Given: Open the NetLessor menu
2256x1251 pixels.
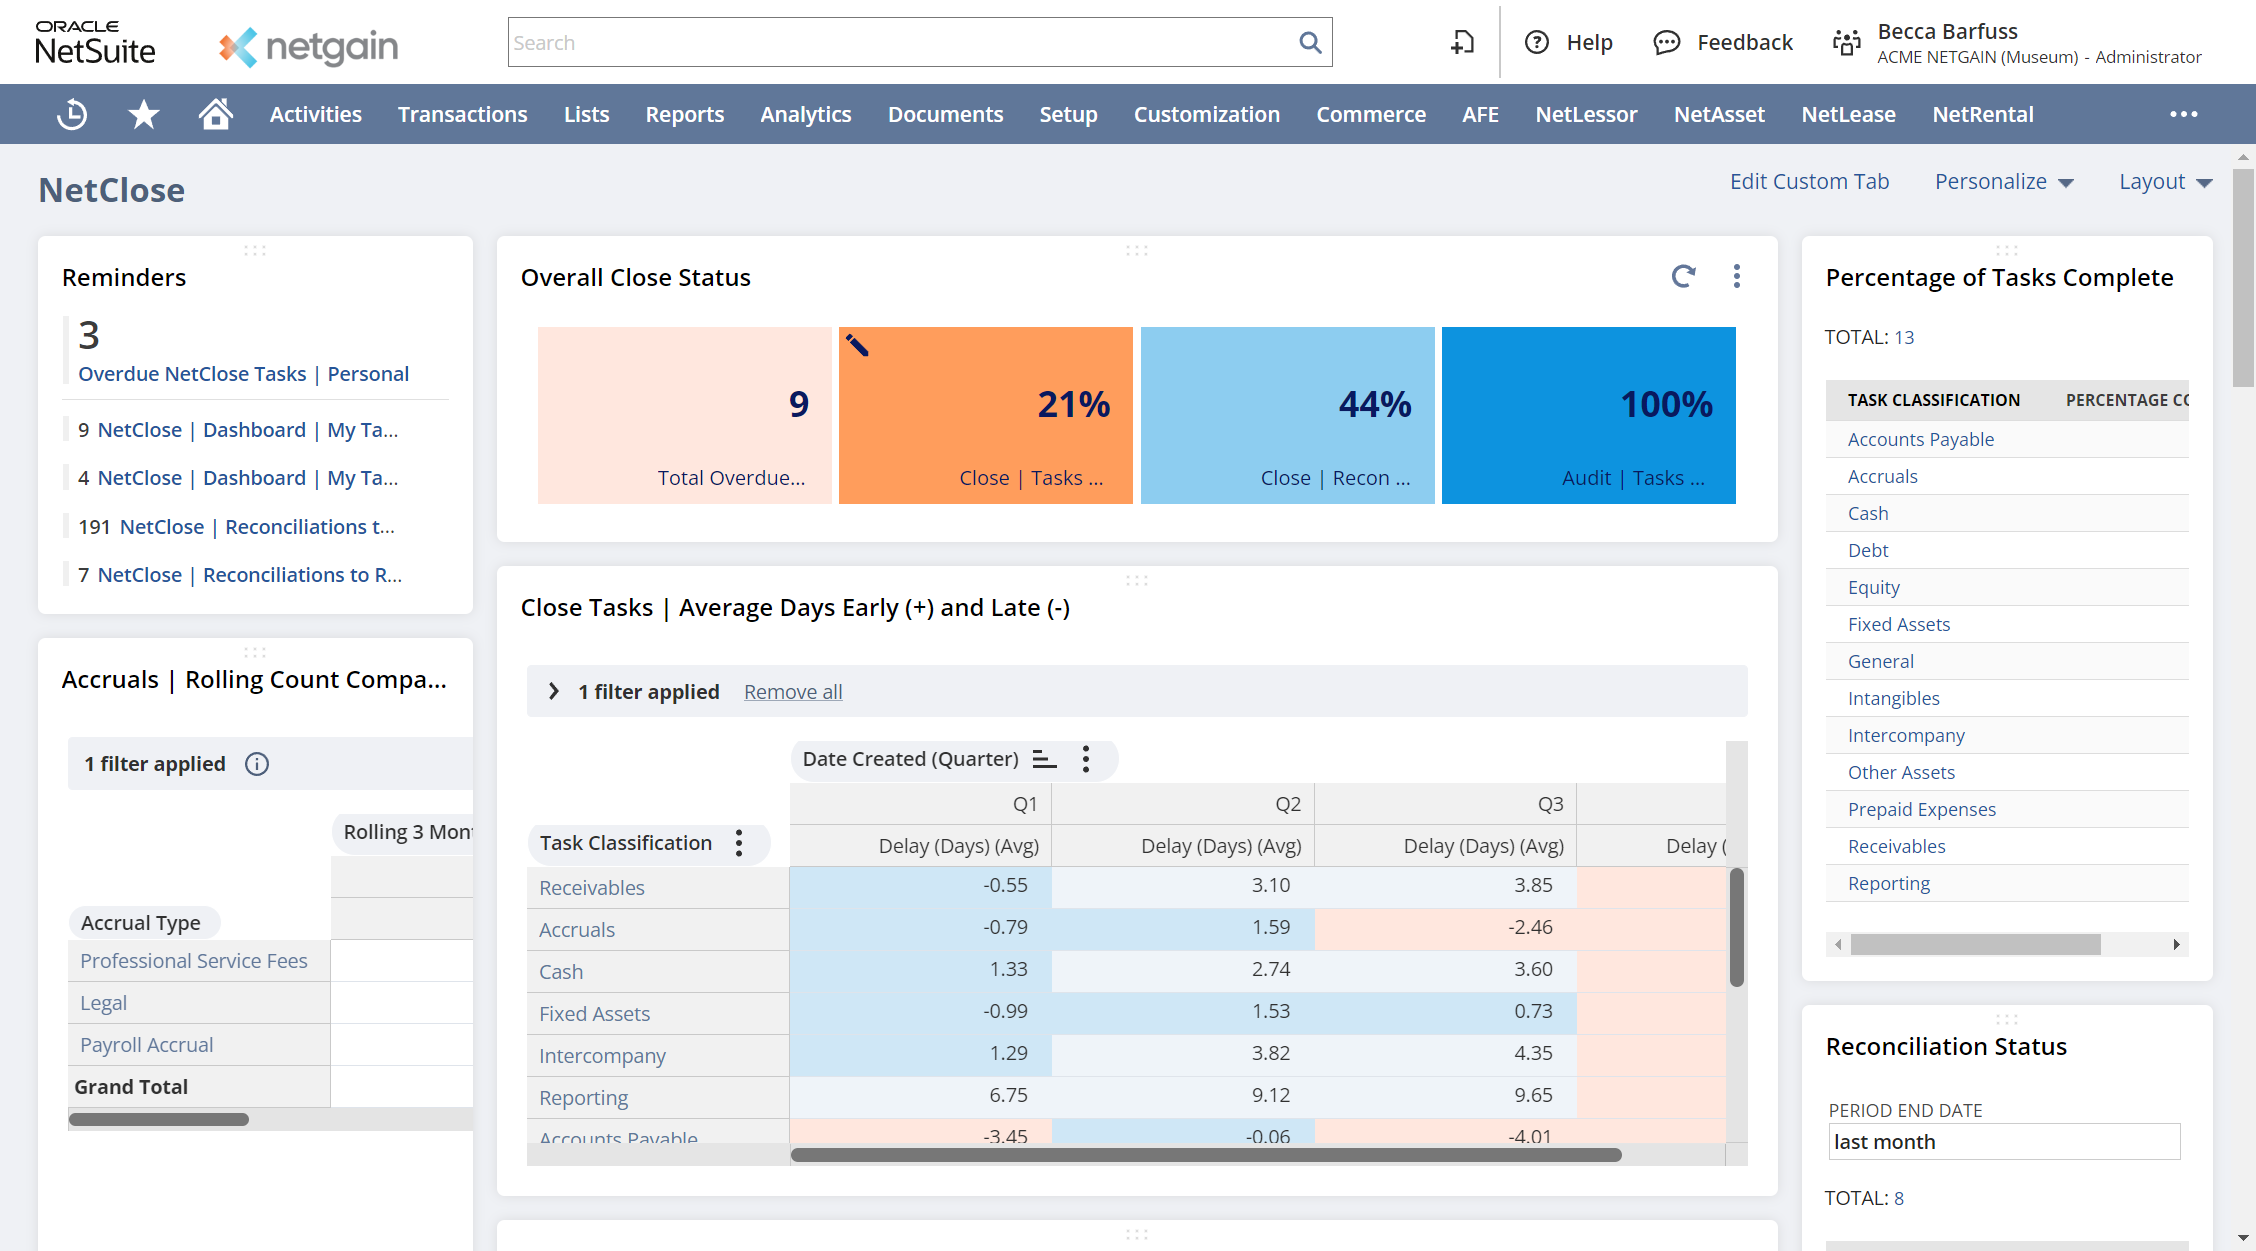Looking at the screenshot, I should [x=1586, y=114].
